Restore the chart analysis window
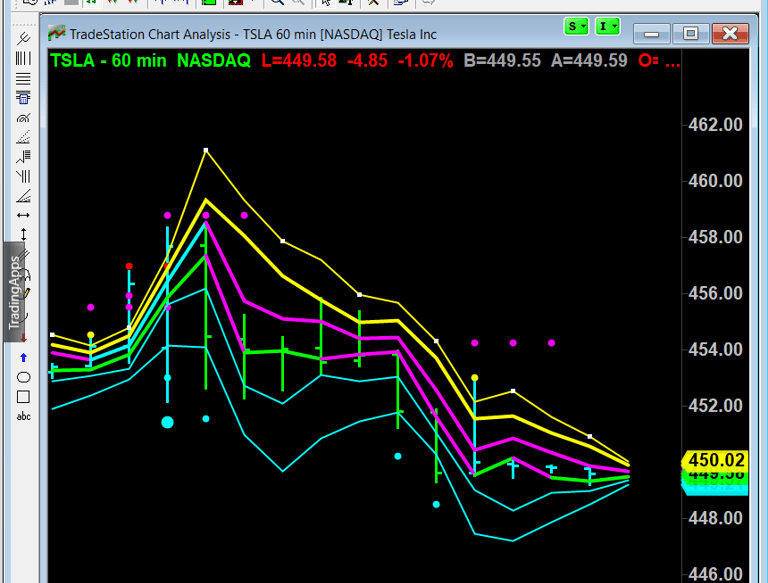Screen dimensions: 768x583 click(691, 33)
